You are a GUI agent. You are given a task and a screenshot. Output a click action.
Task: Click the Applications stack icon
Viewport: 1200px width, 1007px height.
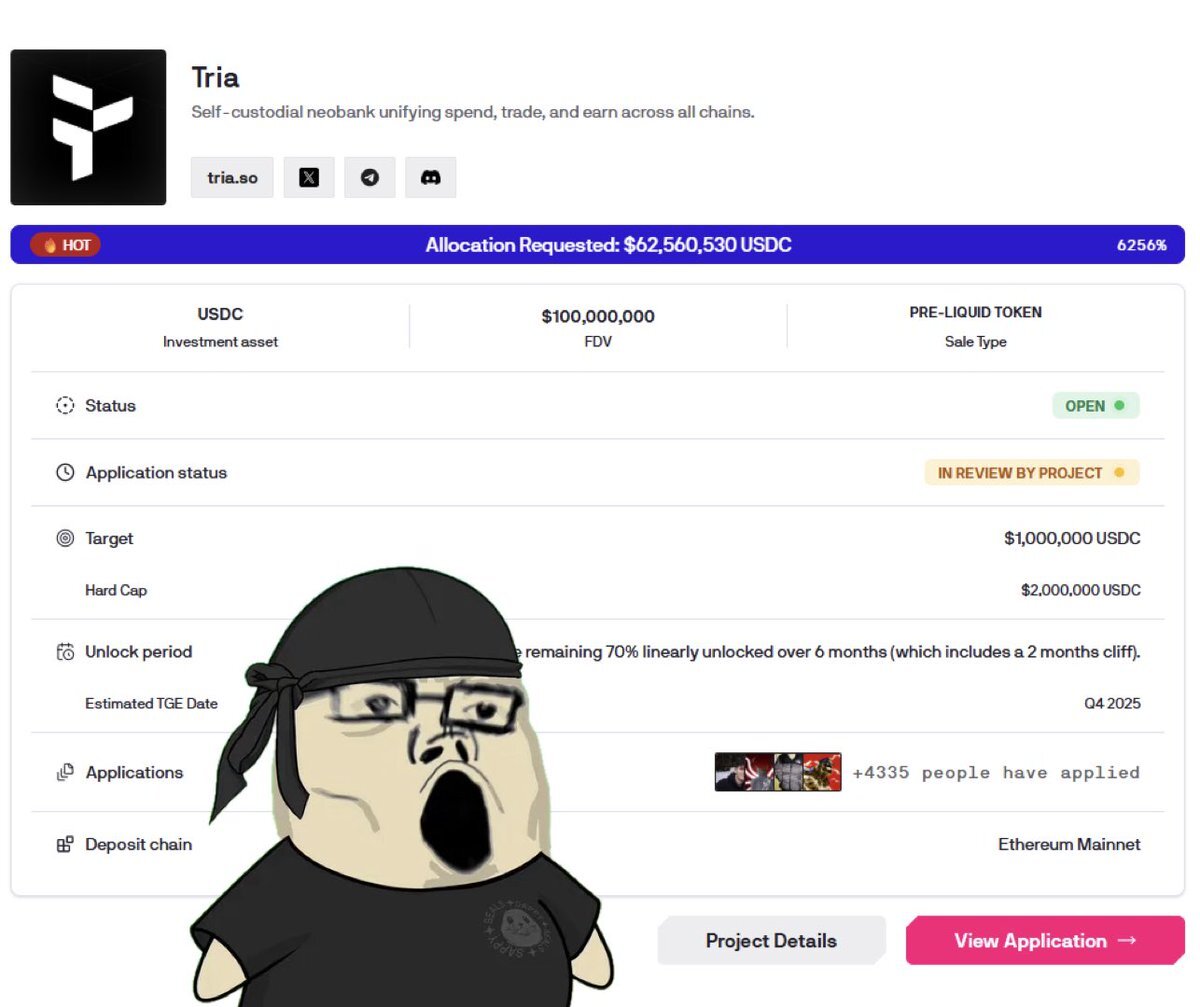pyautogui.click(x=65, y=772)
